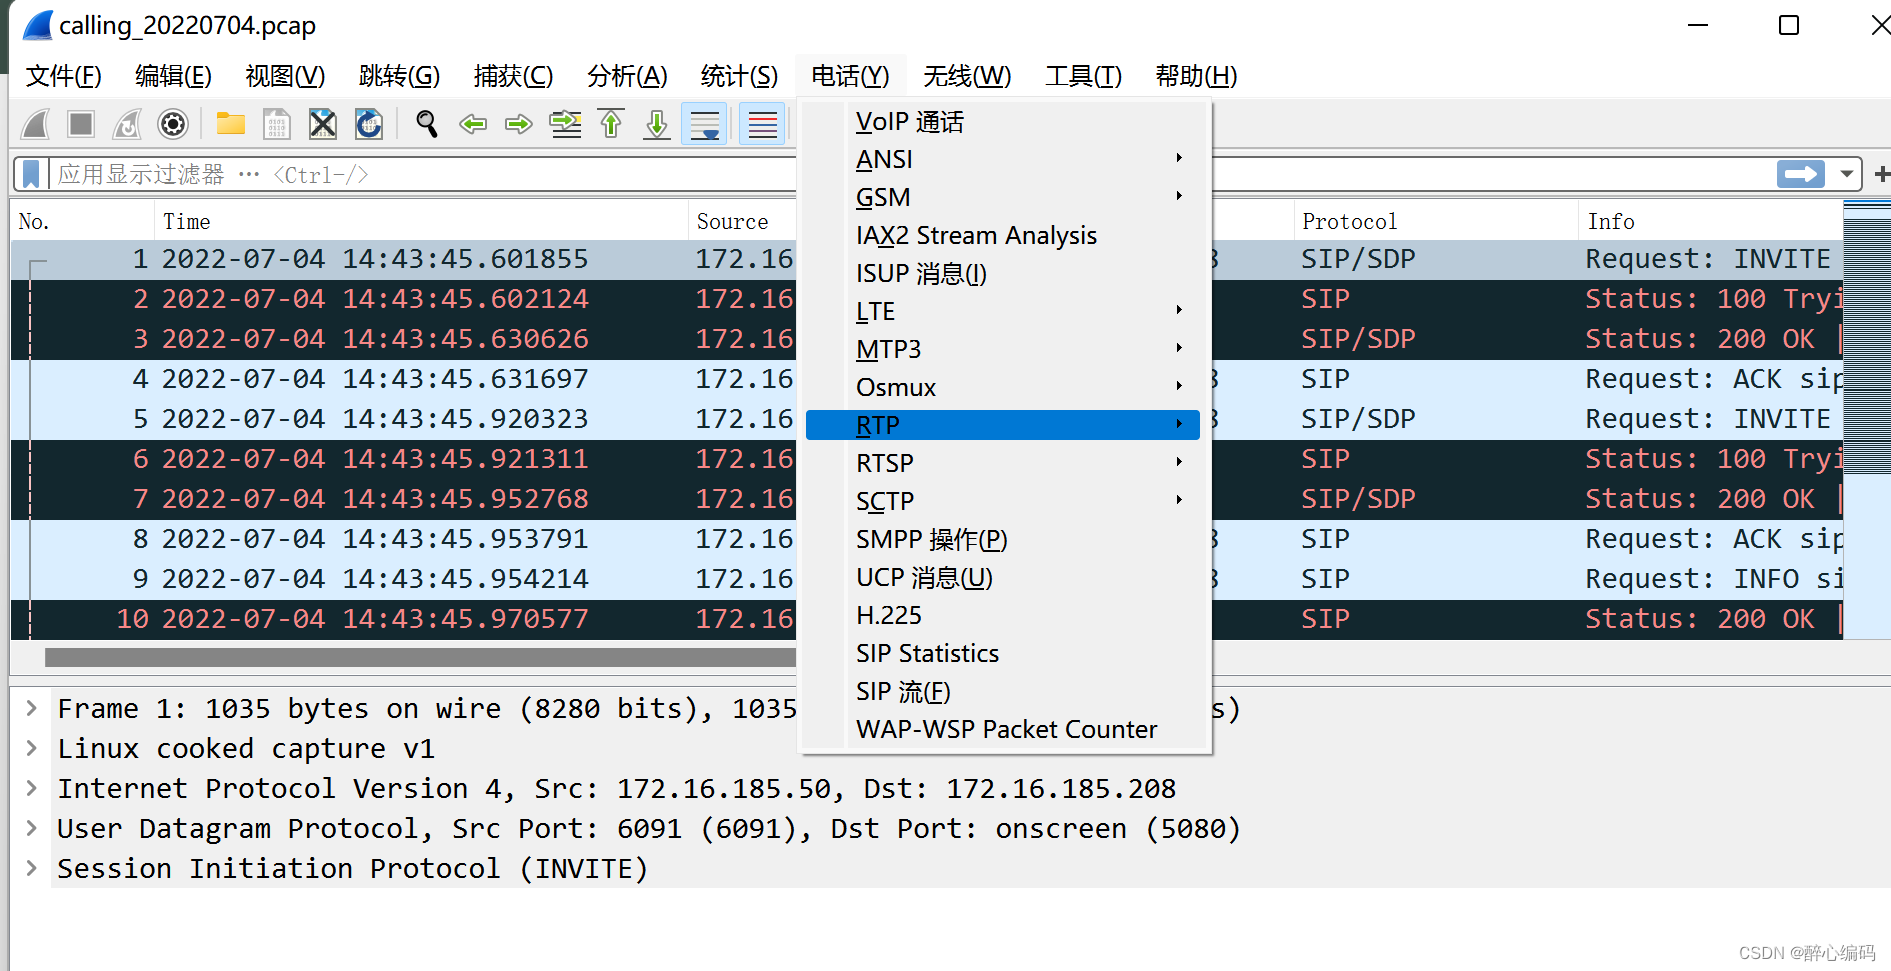The image size is (1891, 971).
Task: Jump to first packet up arrow icon
Action: [611, 124]
